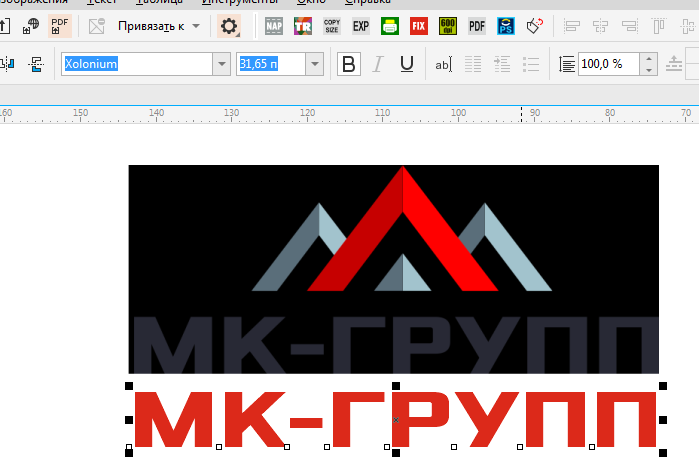Open the Справка menu
This screenshot has height=470, width=699.
pyautogui.click(x=368, y=2)
